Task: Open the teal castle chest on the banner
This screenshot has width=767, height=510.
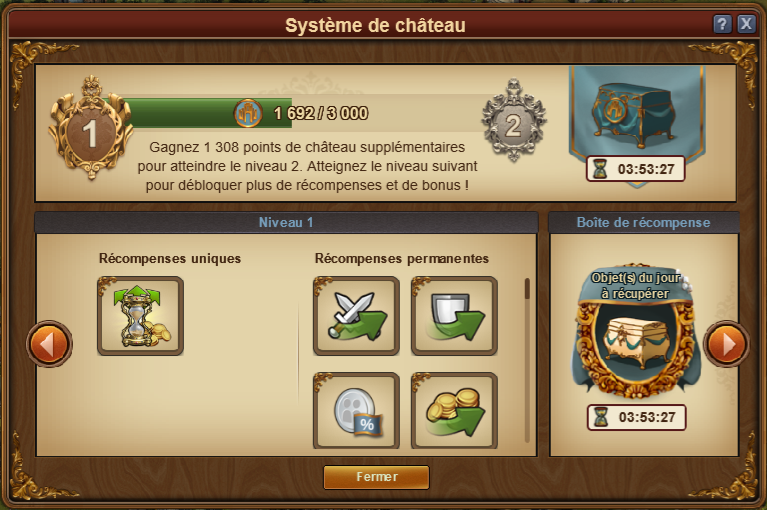Action: (635, 115)
